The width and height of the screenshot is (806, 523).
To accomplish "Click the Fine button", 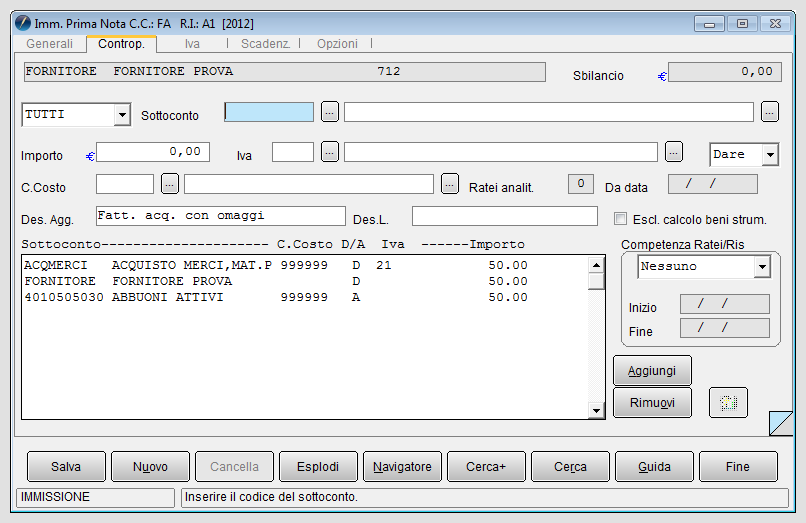I will tap(738, 466).
